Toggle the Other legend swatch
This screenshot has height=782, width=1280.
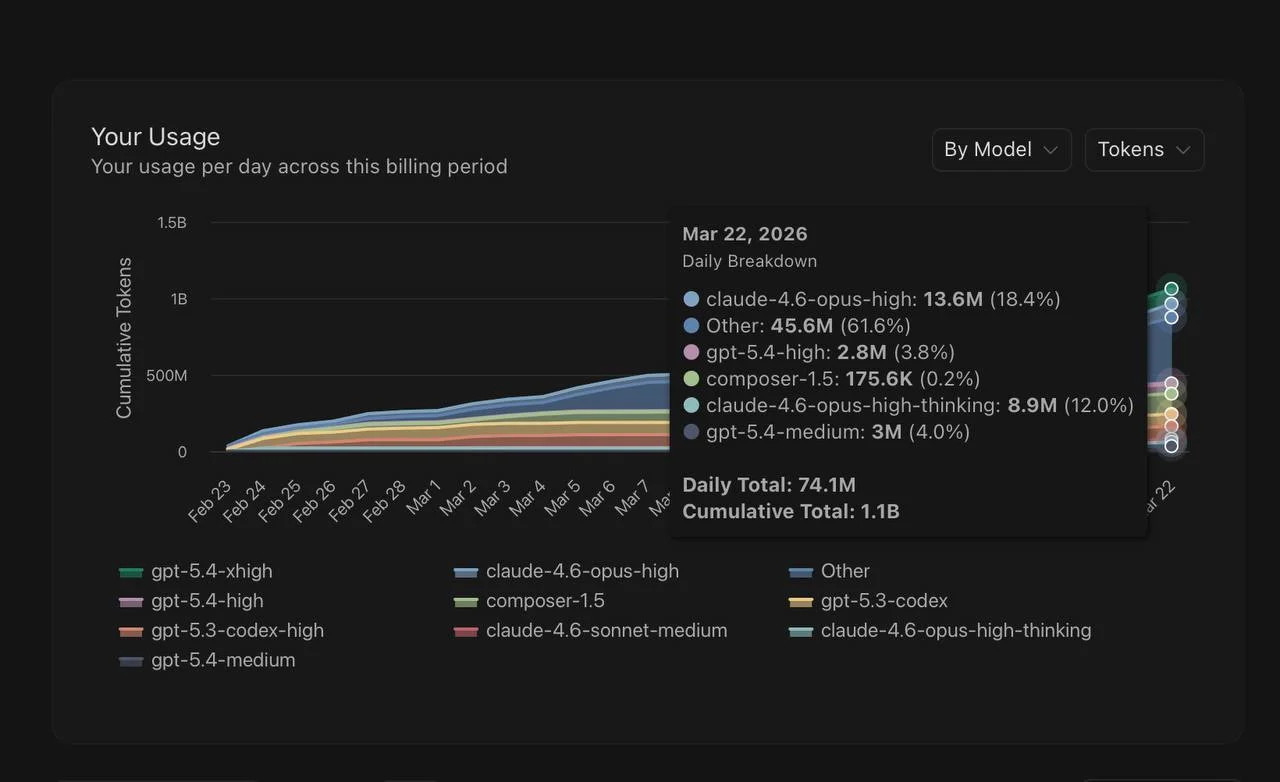[x=800, y=572]
